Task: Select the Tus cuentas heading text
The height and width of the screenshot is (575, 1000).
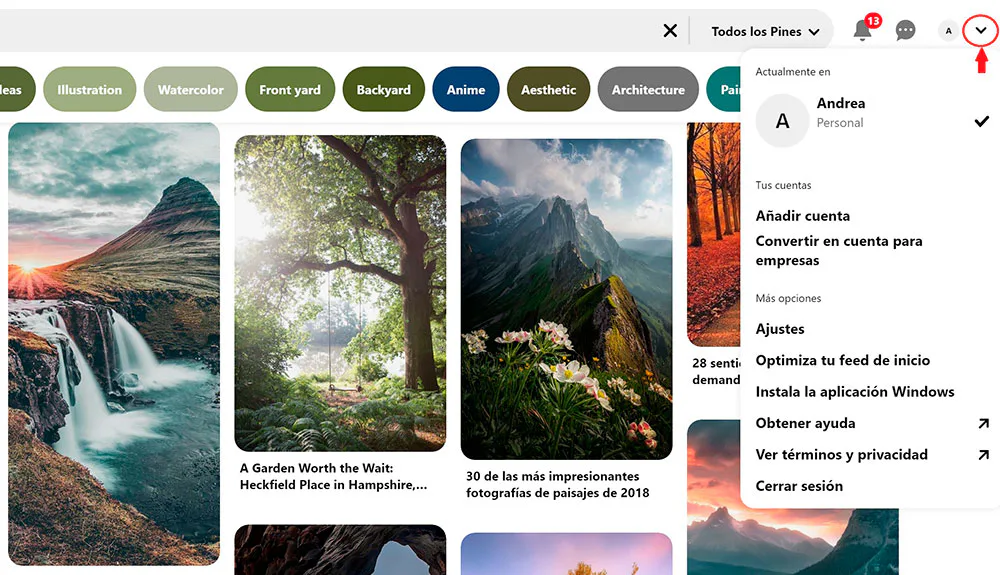Action: click(783, 185)
